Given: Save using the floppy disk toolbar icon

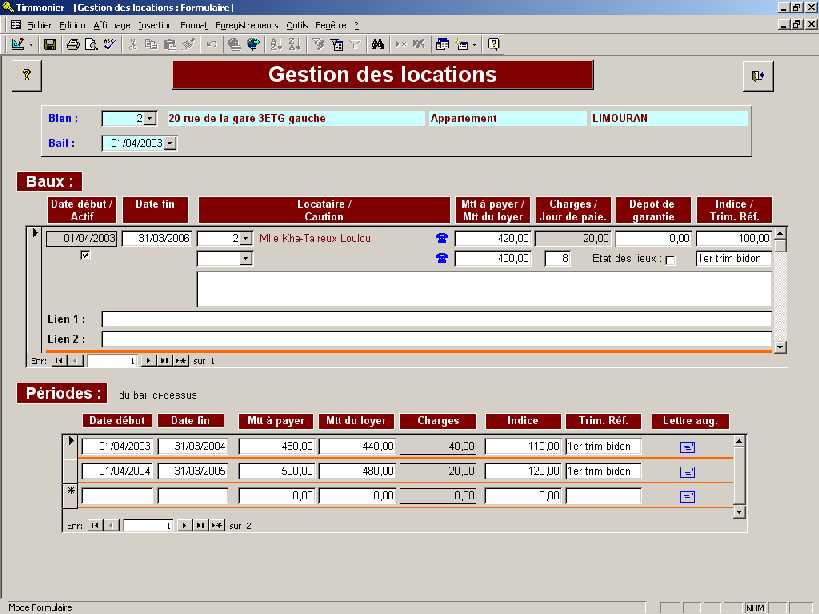Looking at the screenshot, I should point(50,44).
